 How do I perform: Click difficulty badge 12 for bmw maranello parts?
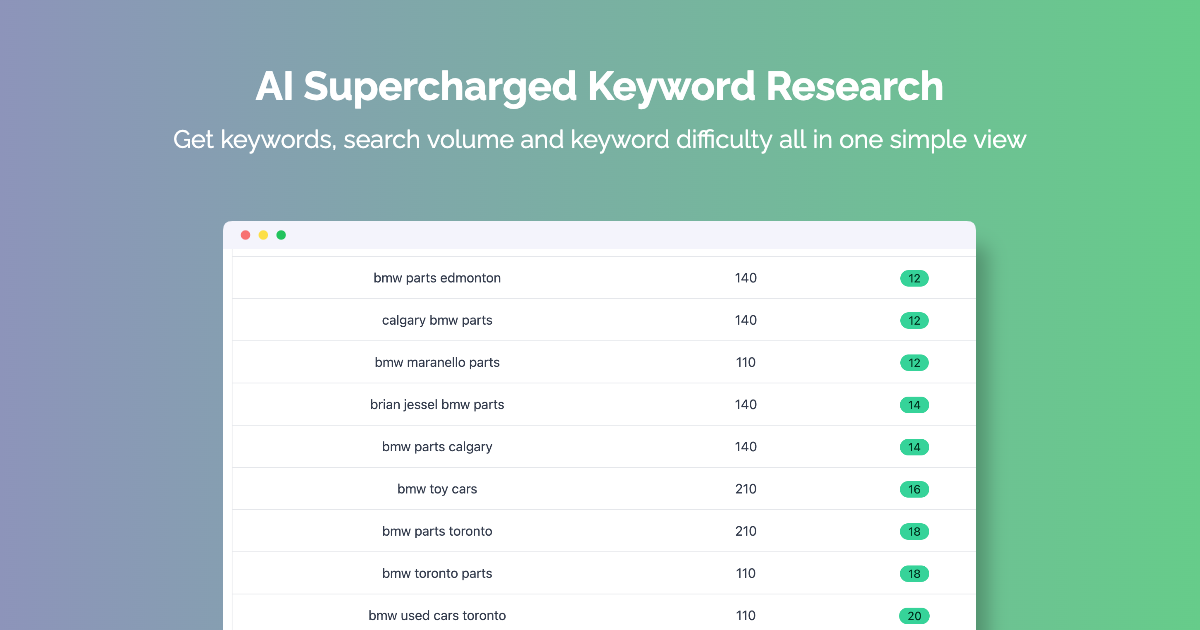coord(914,363)
